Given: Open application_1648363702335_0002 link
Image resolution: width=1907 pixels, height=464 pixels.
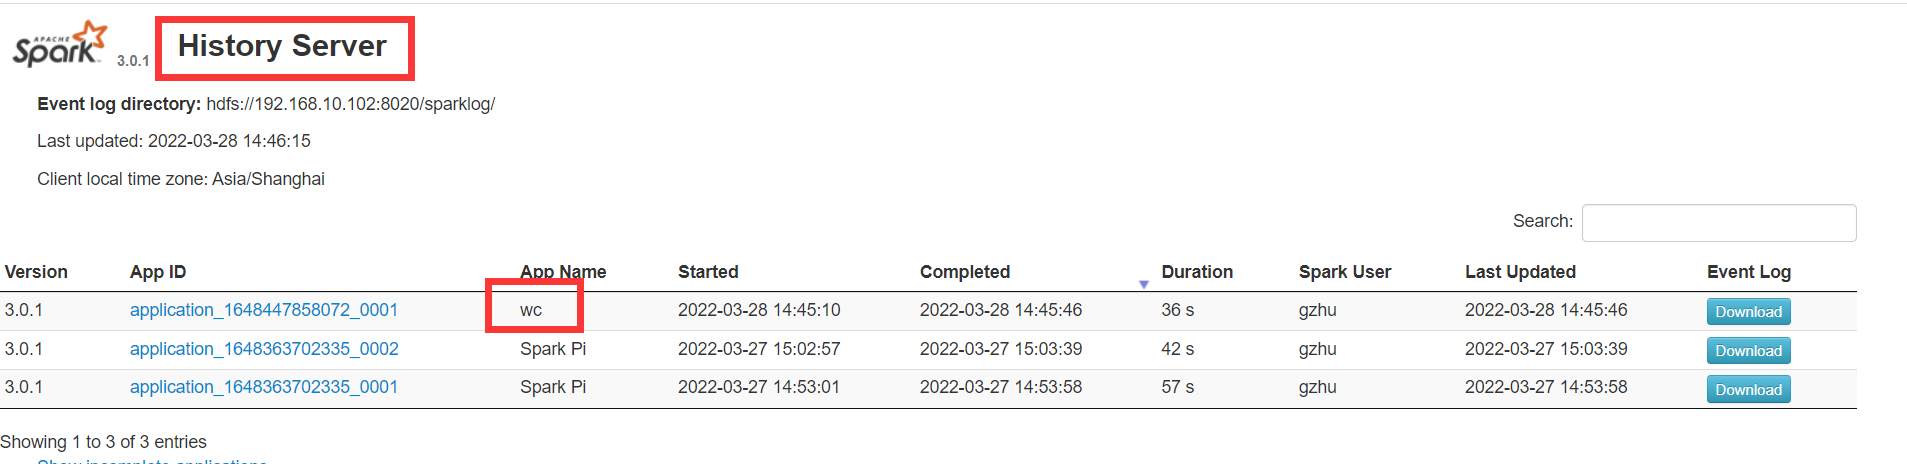Looking at the screenshot, I should (264, 349).
